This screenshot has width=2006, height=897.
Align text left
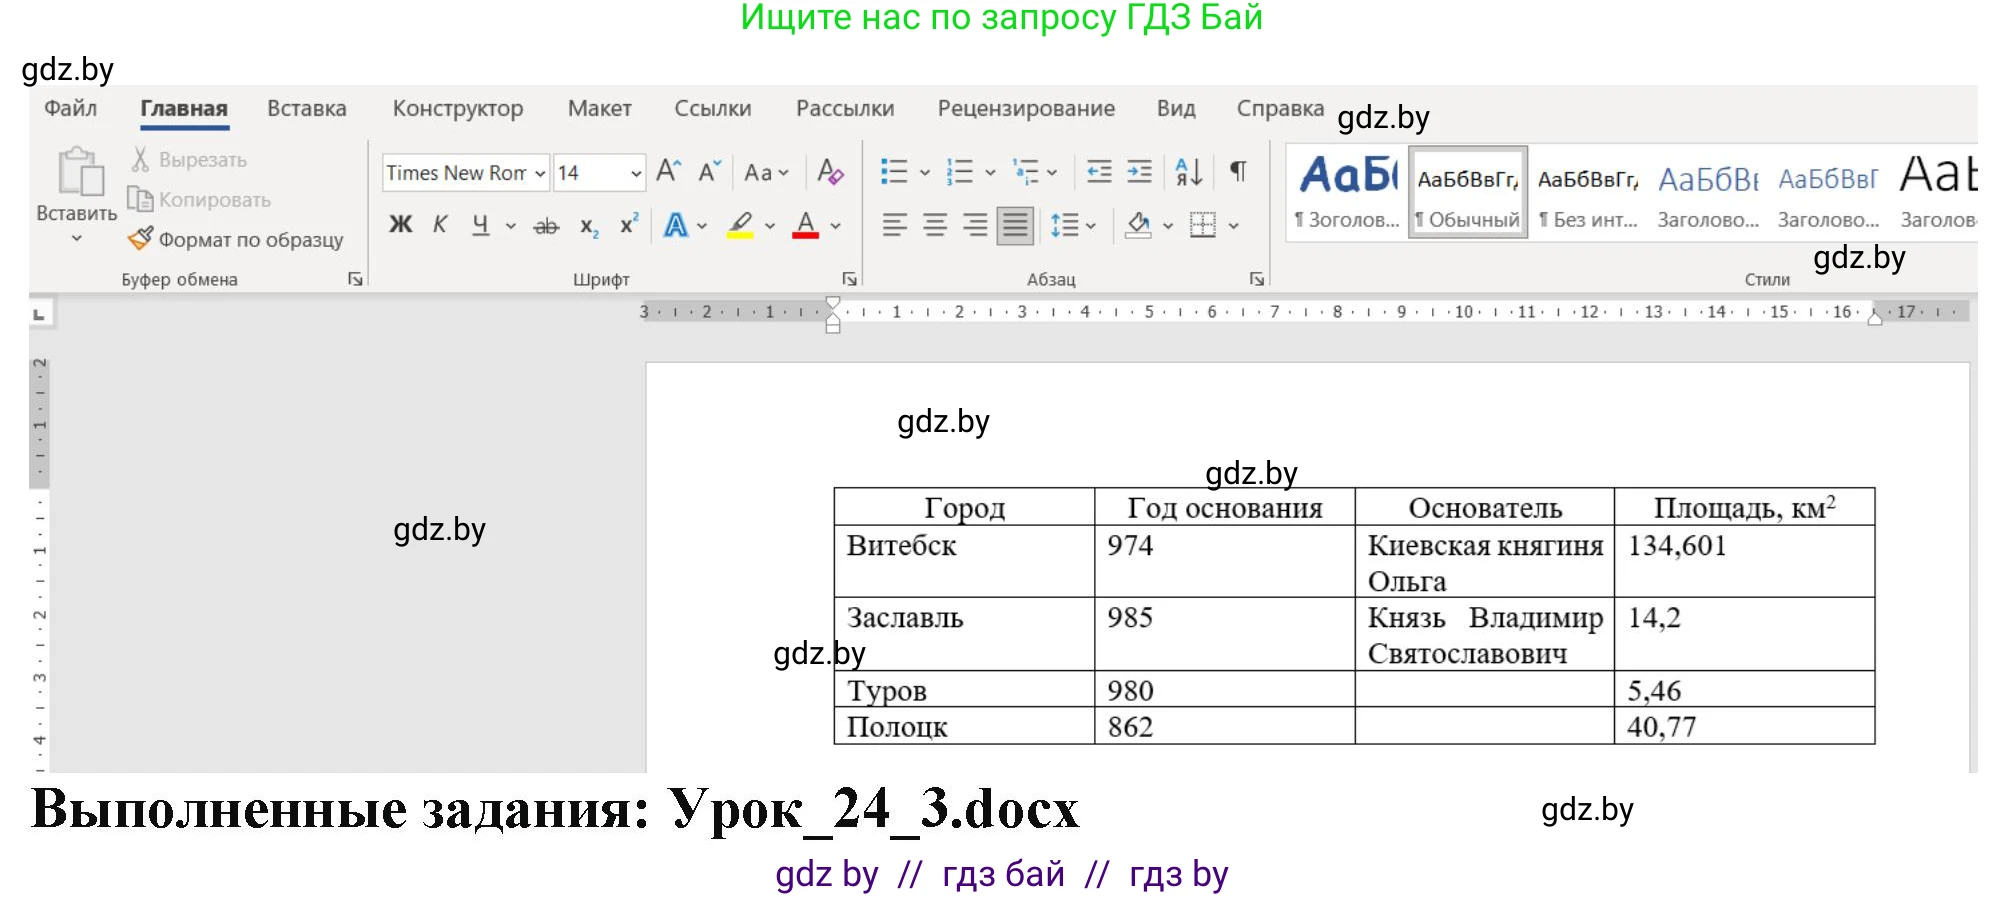pyautogui.click(x=895, y=225)
